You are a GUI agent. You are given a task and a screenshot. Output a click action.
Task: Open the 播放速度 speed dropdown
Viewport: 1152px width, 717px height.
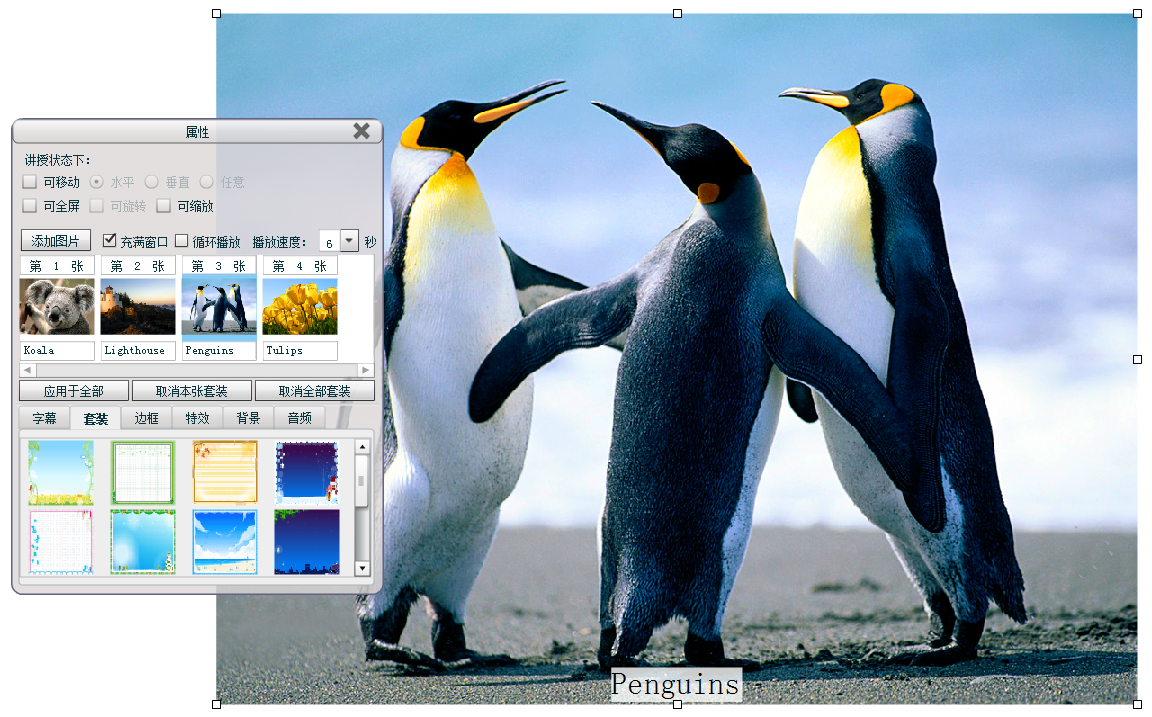click(349, 241)
